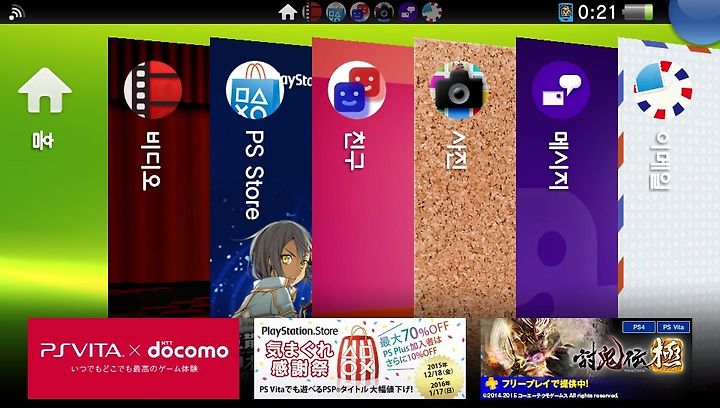Select the 비디오 label on red curtain panel
The image size is (720, 408).
(x=151, y=161)
